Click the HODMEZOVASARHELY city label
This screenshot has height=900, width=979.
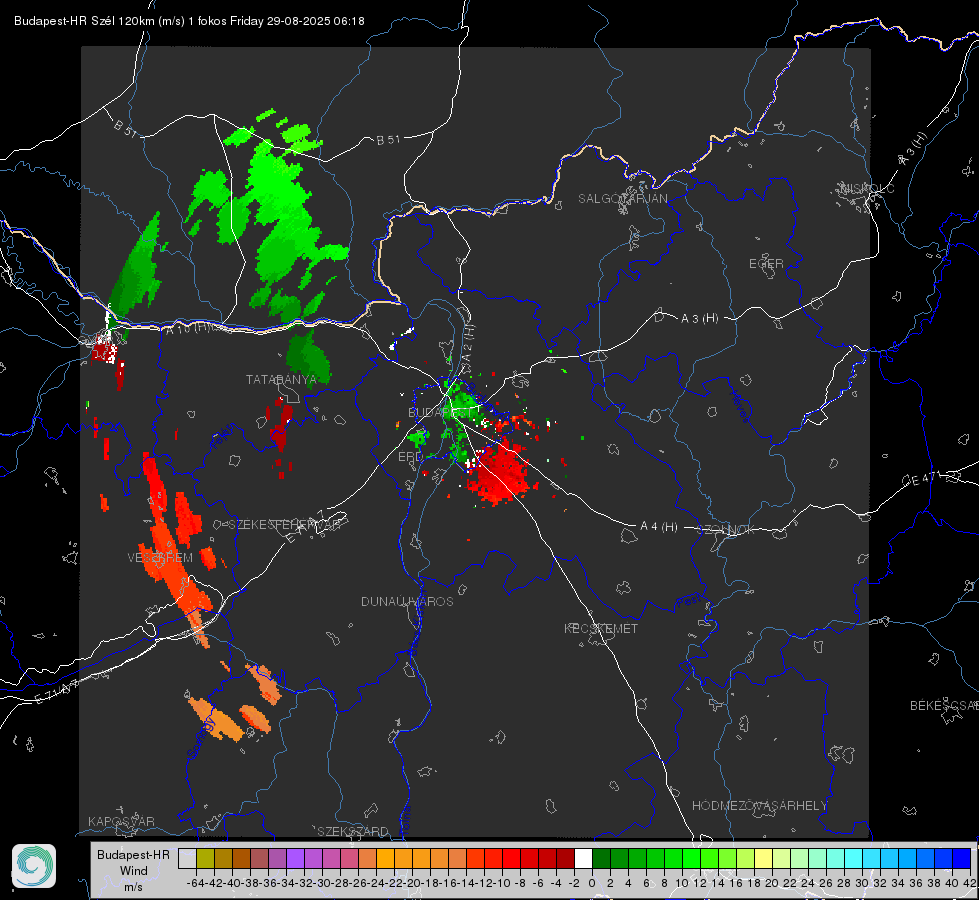759,806
